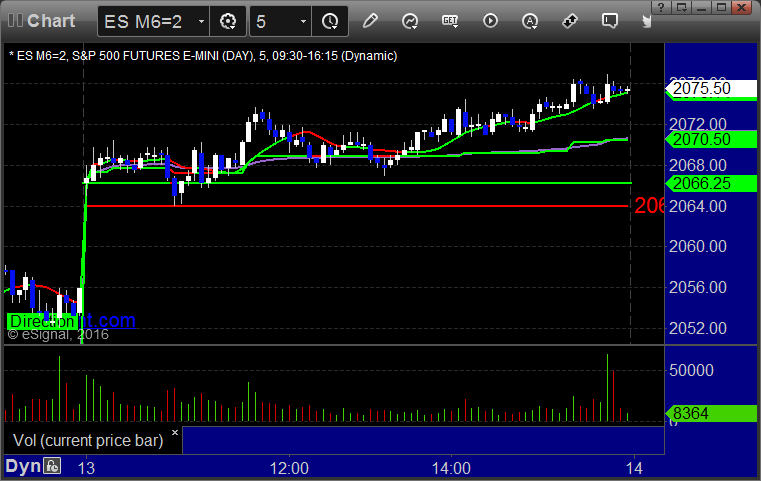Click the 2075.50 current price marker
Image resolution: width=761 pixels, height=481 pixels.
[711, 88]
